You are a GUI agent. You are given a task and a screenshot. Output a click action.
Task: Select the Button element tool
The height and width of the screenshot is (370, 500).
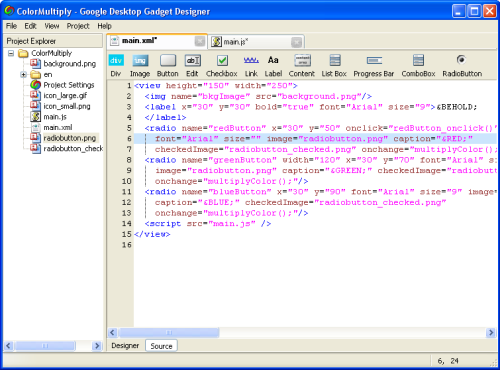[168, 66]
